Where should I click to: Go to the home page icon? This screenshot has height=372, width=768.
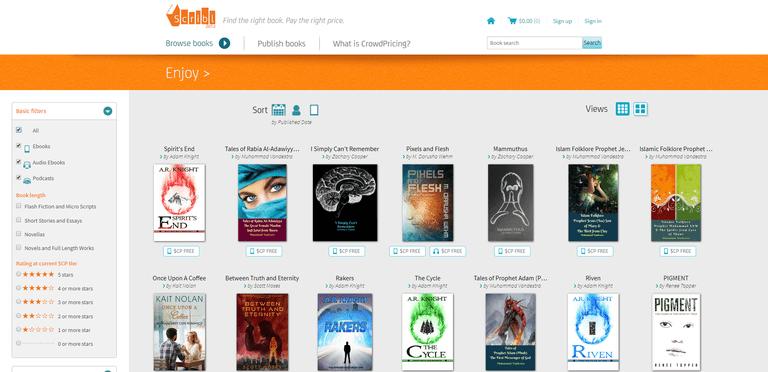coord(491,21)
